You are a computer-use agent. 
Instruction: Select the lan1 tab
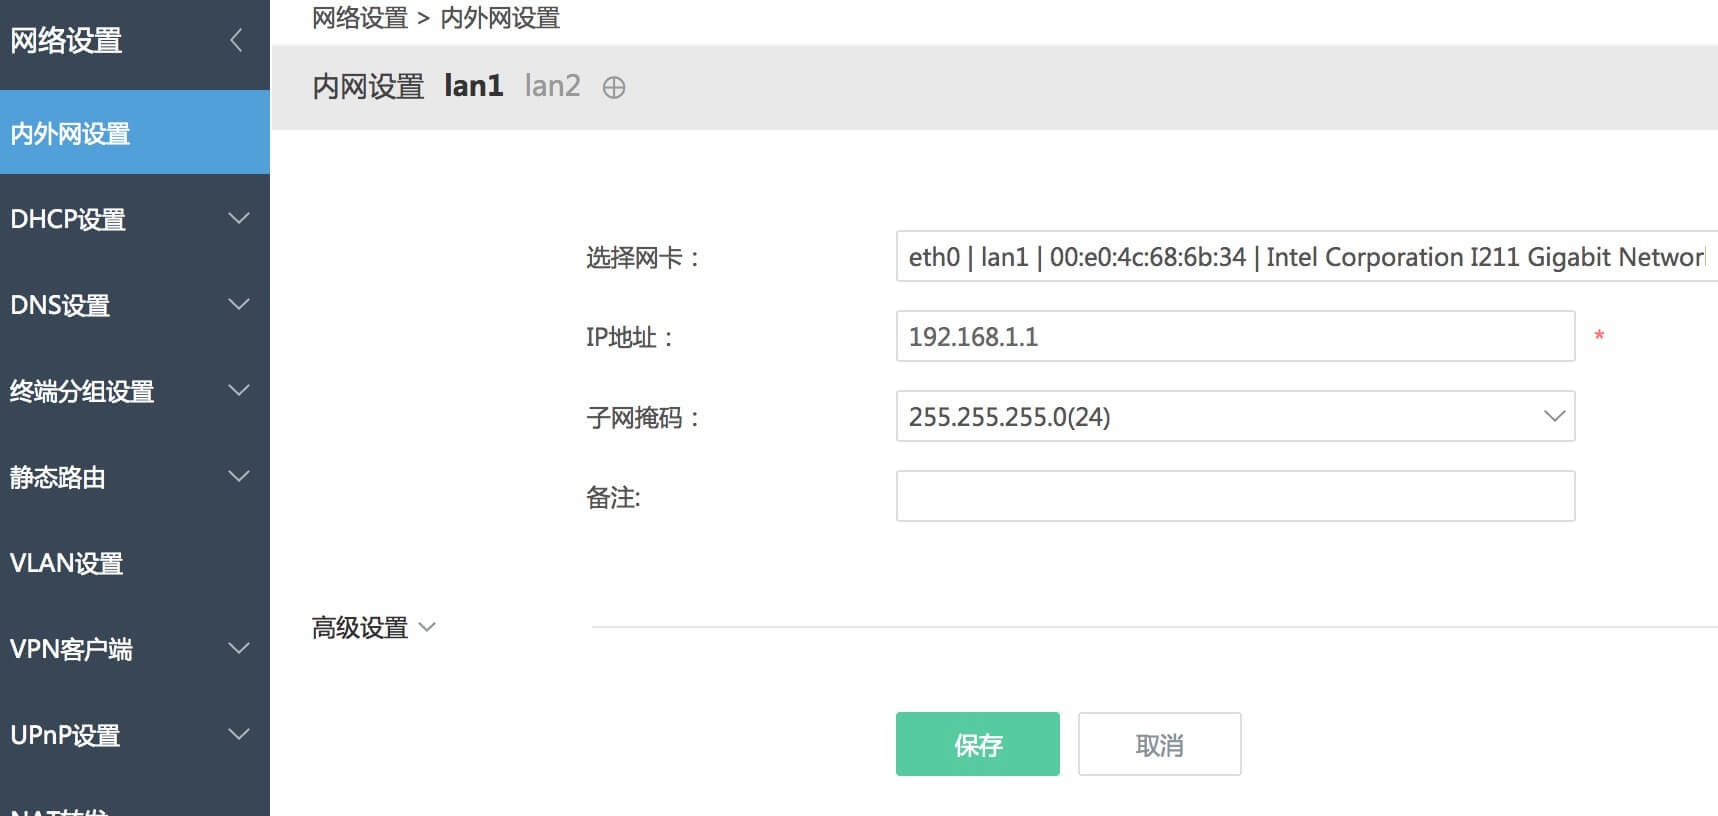473,86
